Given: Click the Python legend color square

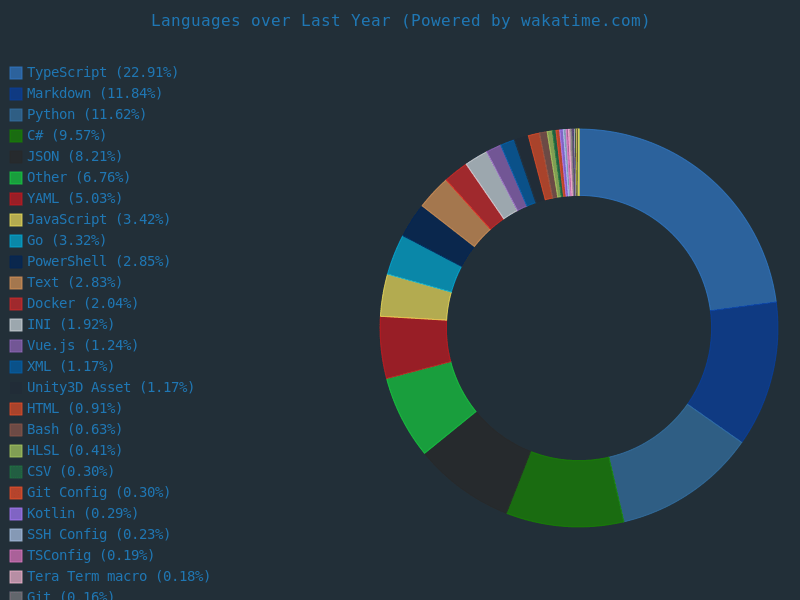Looking at the screenshot, I should (x=16, y=115).
